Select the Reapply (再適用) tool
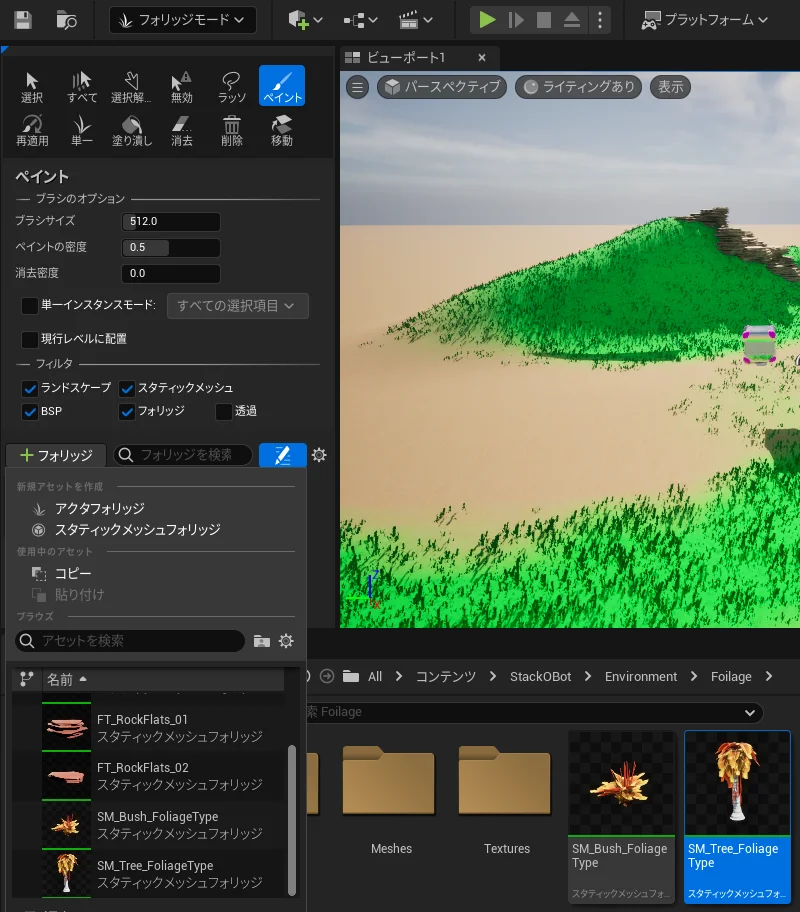This screenshot has width=800, height=912. click(x=32, y=129)
